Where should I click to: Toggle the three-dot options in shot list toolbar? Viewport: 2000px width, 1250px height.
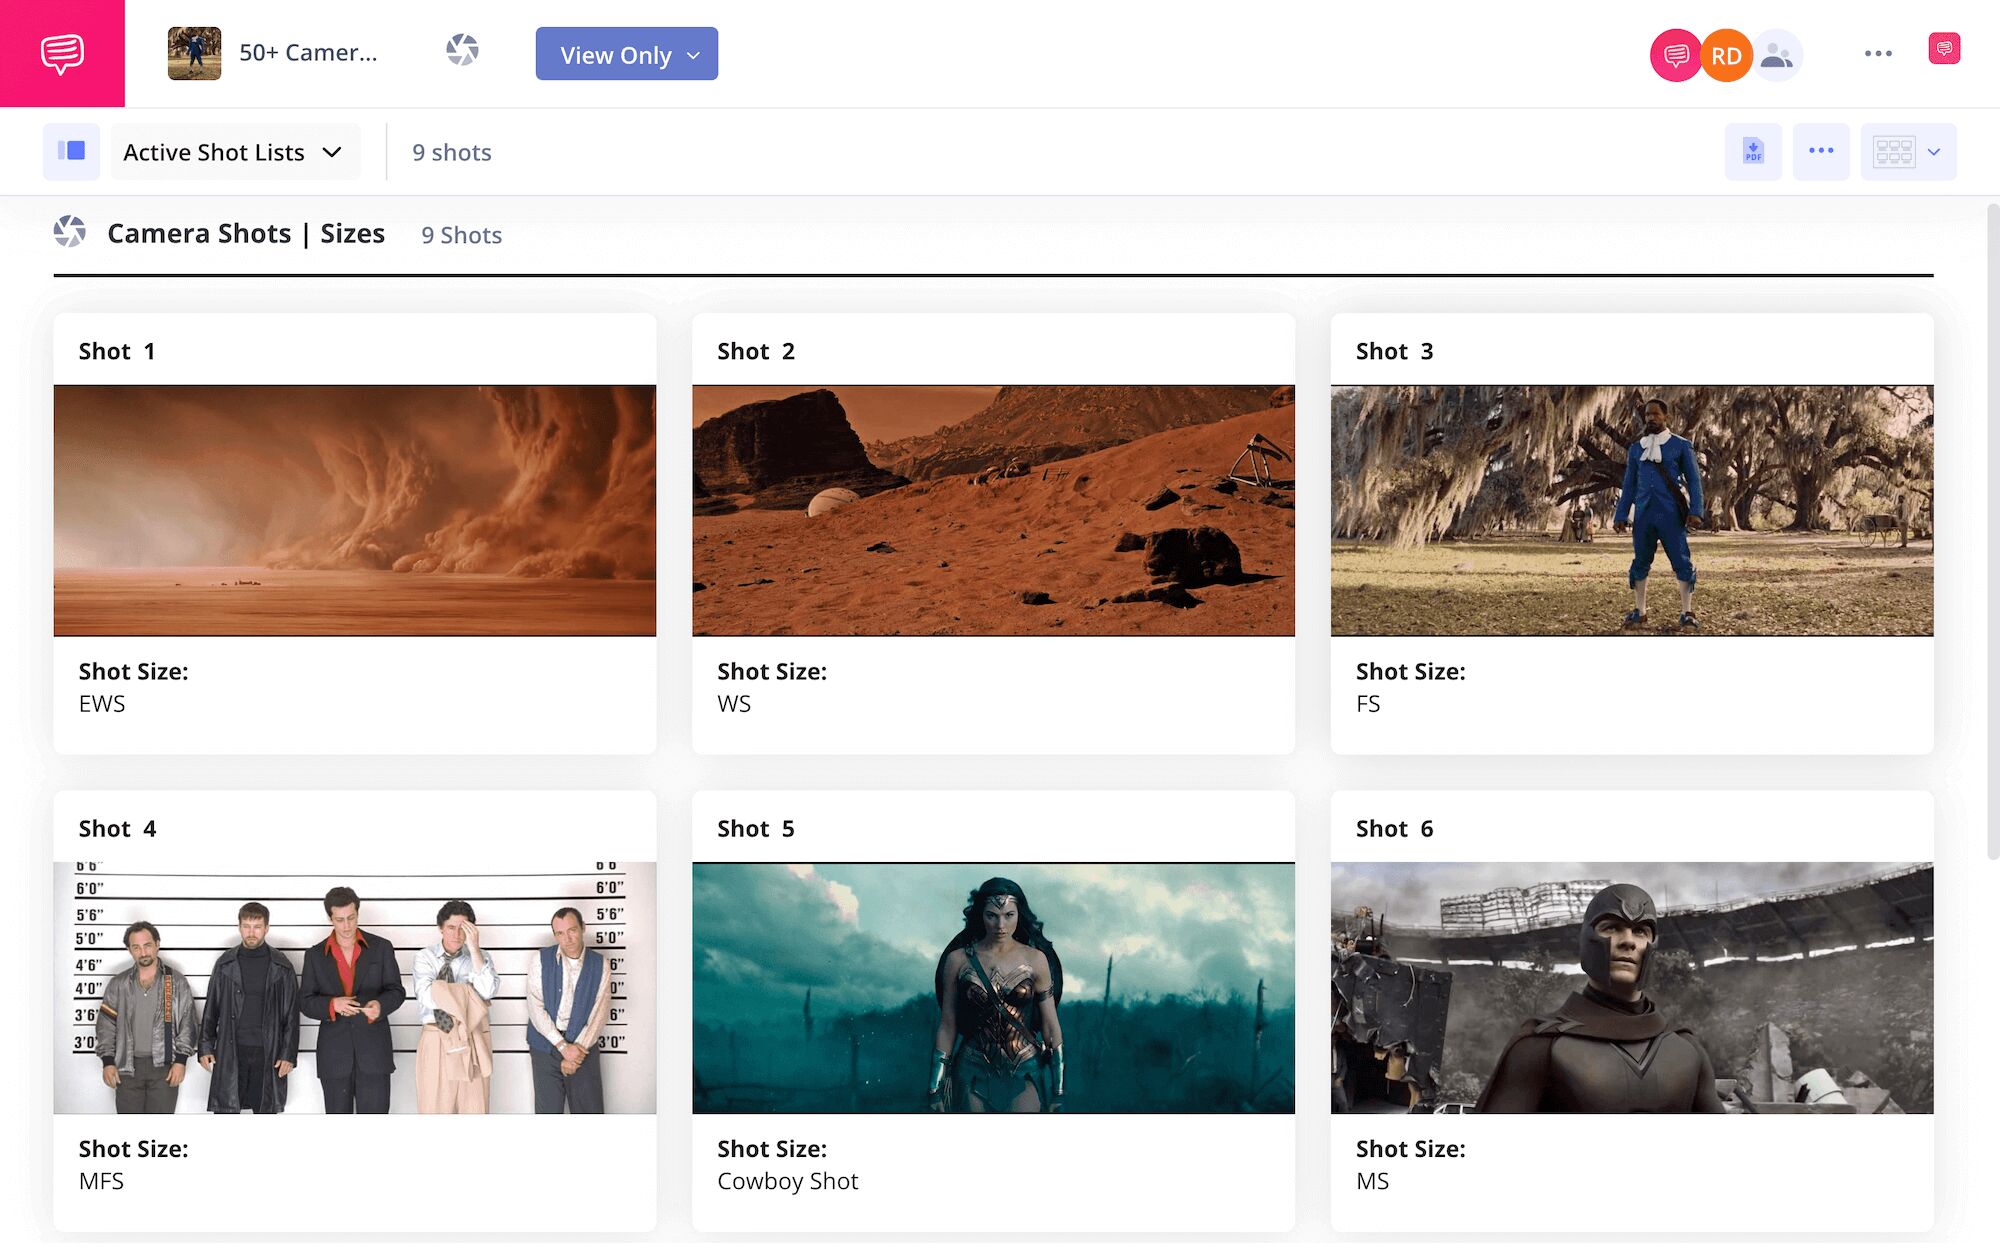(1819, 150)
